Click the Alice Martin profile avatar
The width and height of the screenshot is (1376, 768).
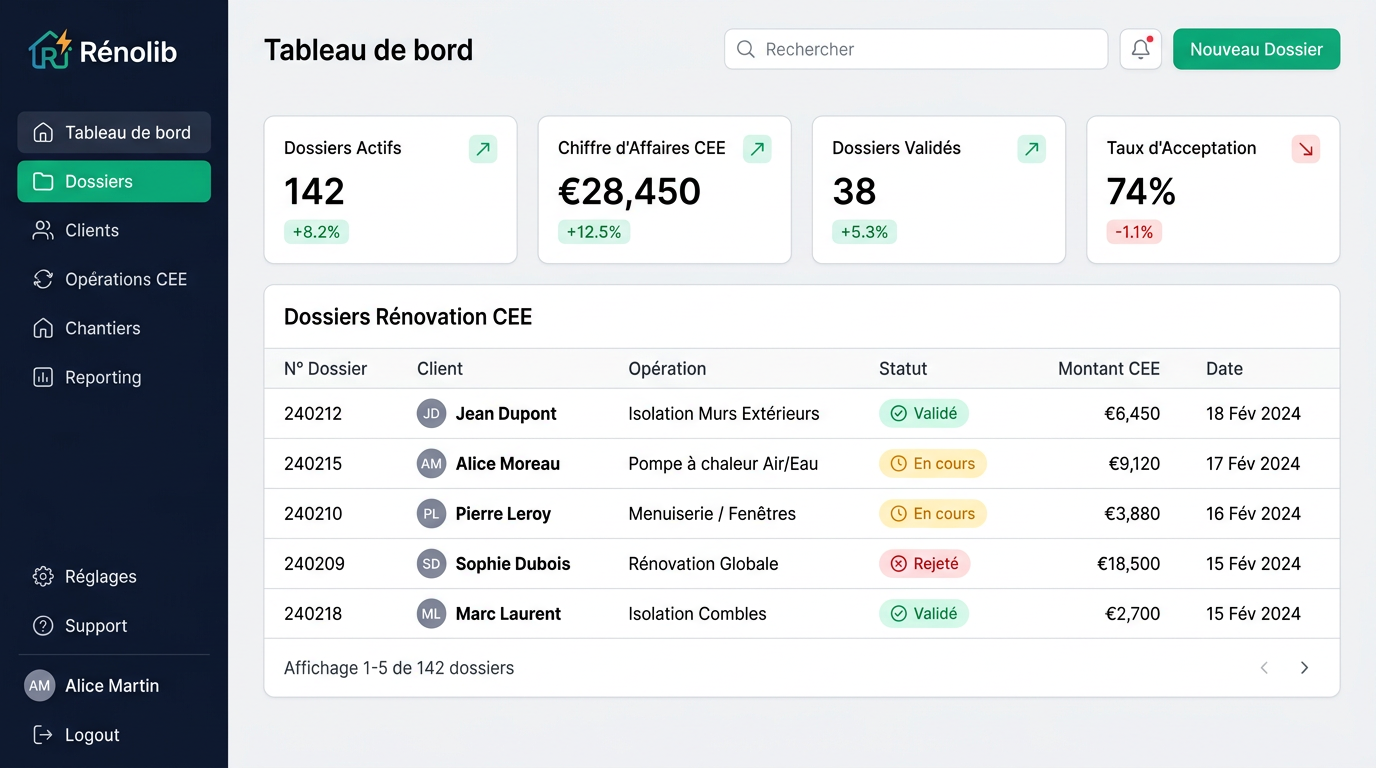tap(39, 686)
